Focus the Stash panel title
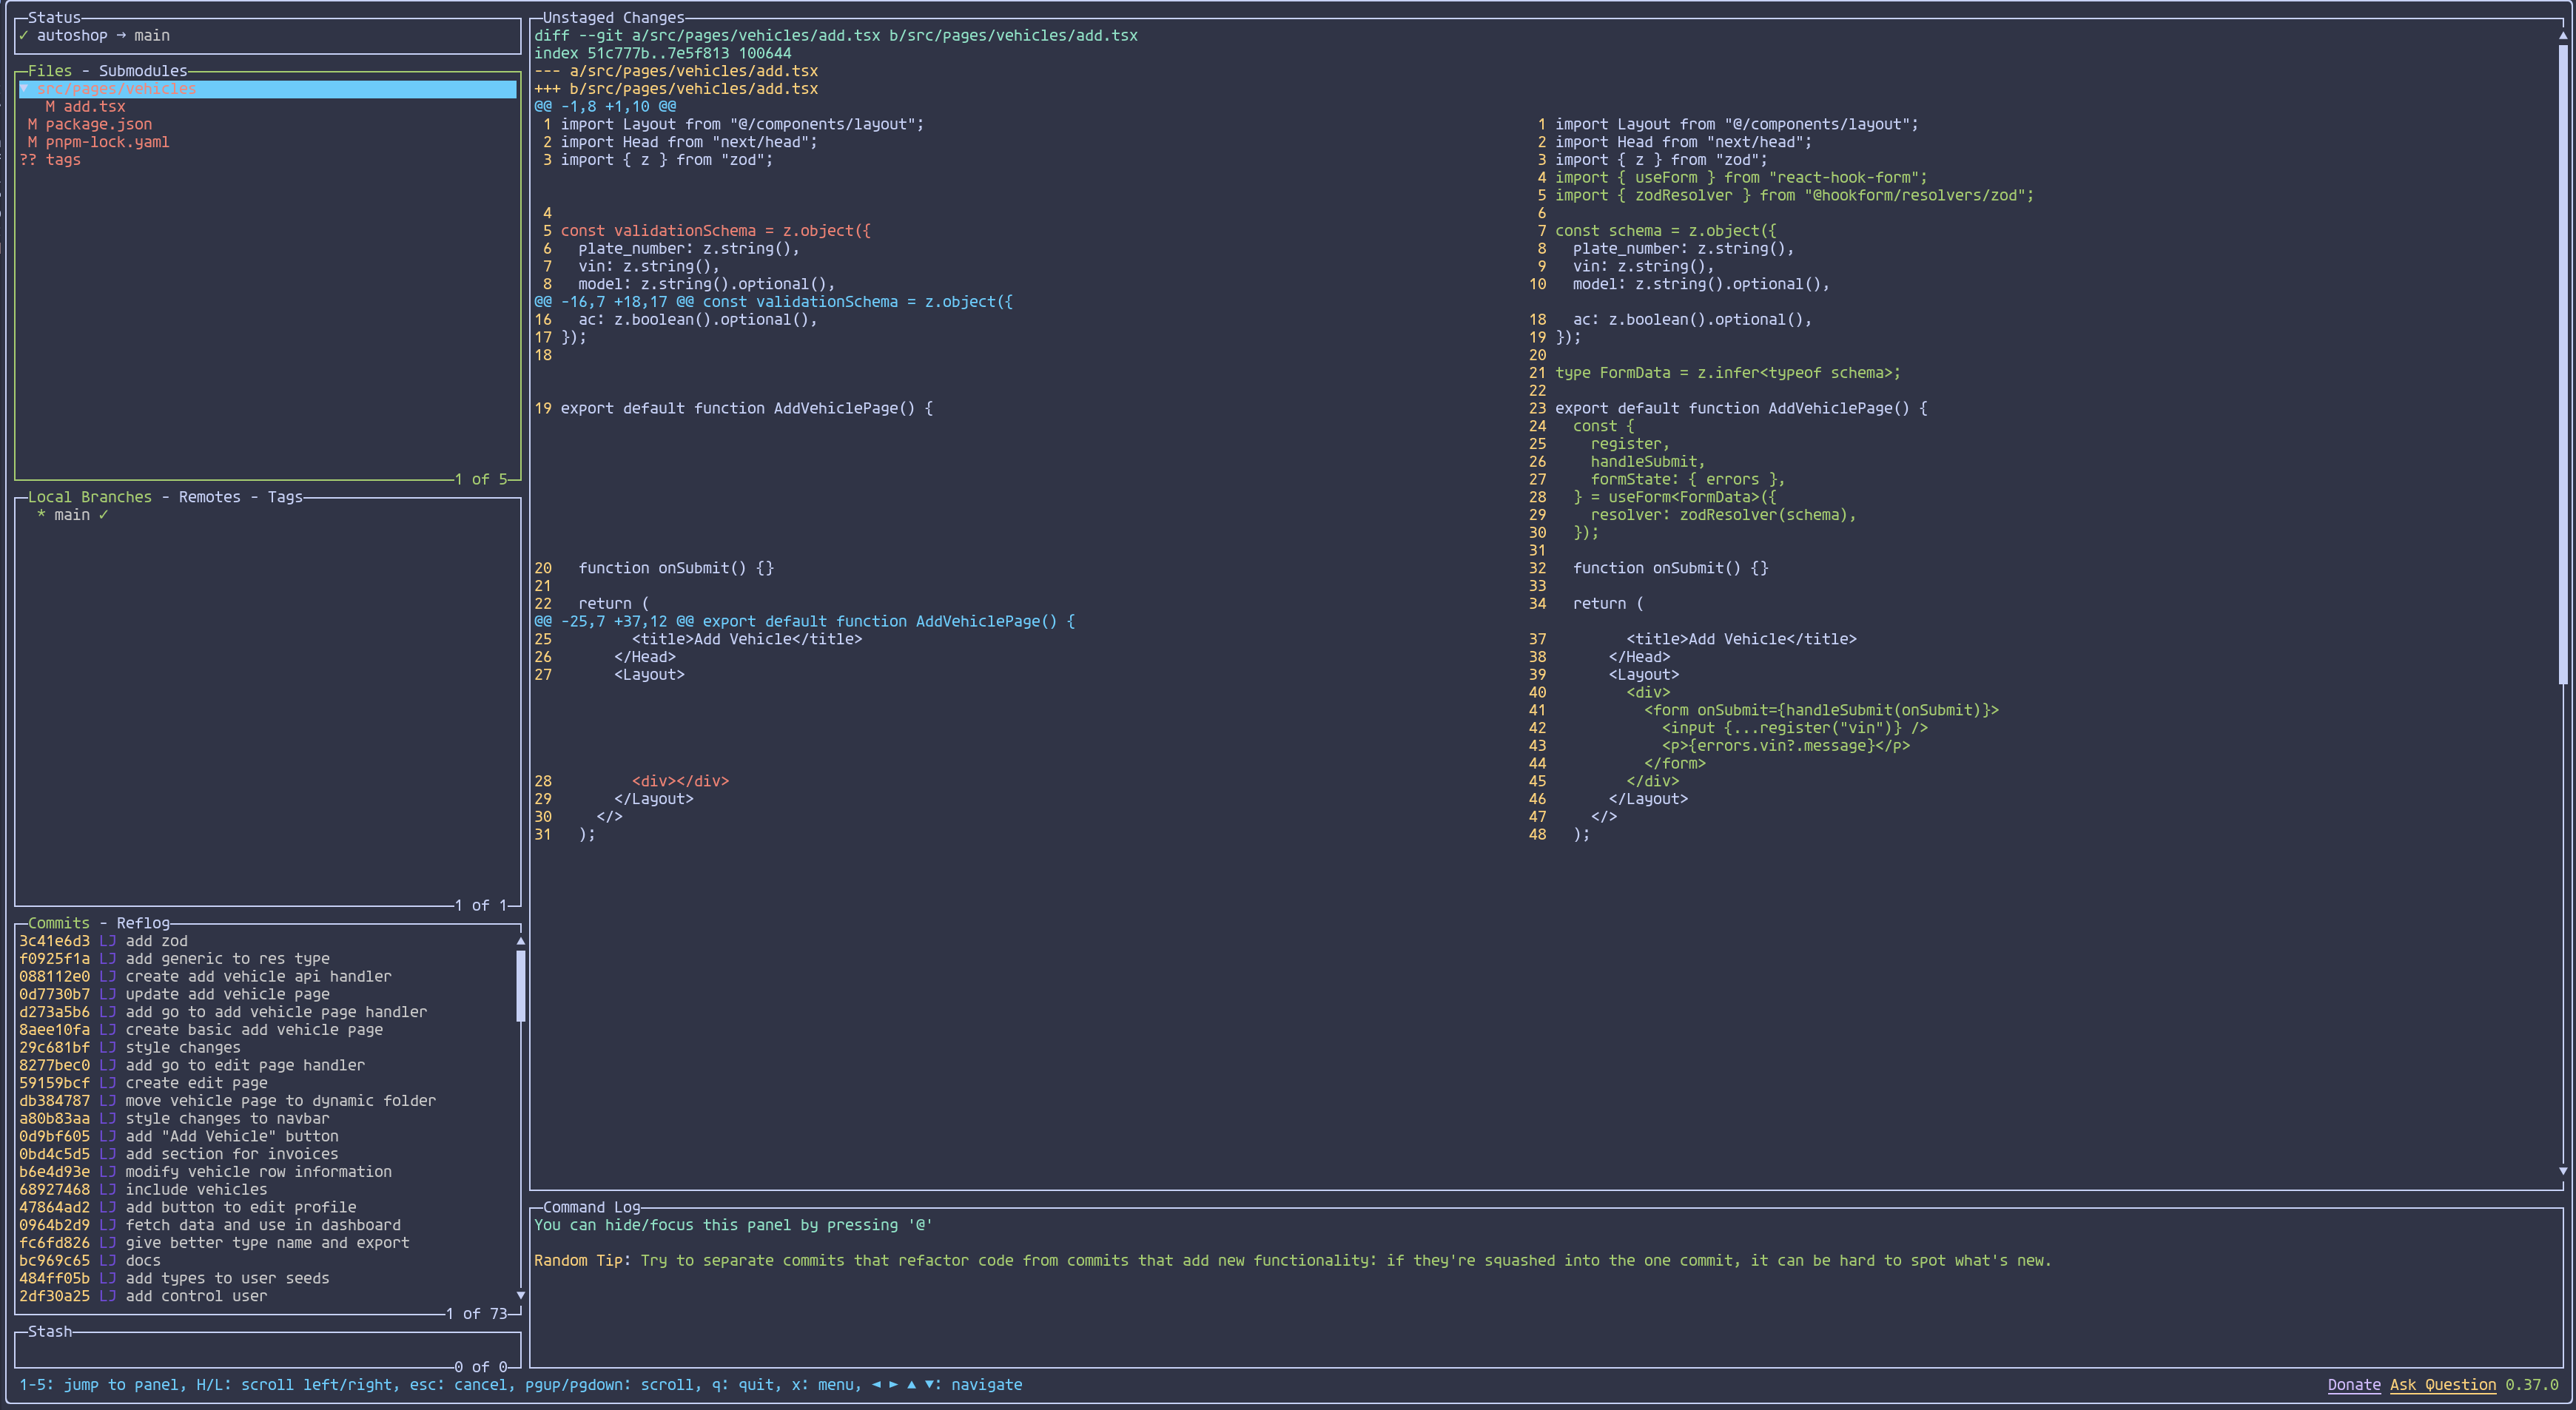The image size is (2576, 1410). pyautogui.click(x=50, y=1332)
